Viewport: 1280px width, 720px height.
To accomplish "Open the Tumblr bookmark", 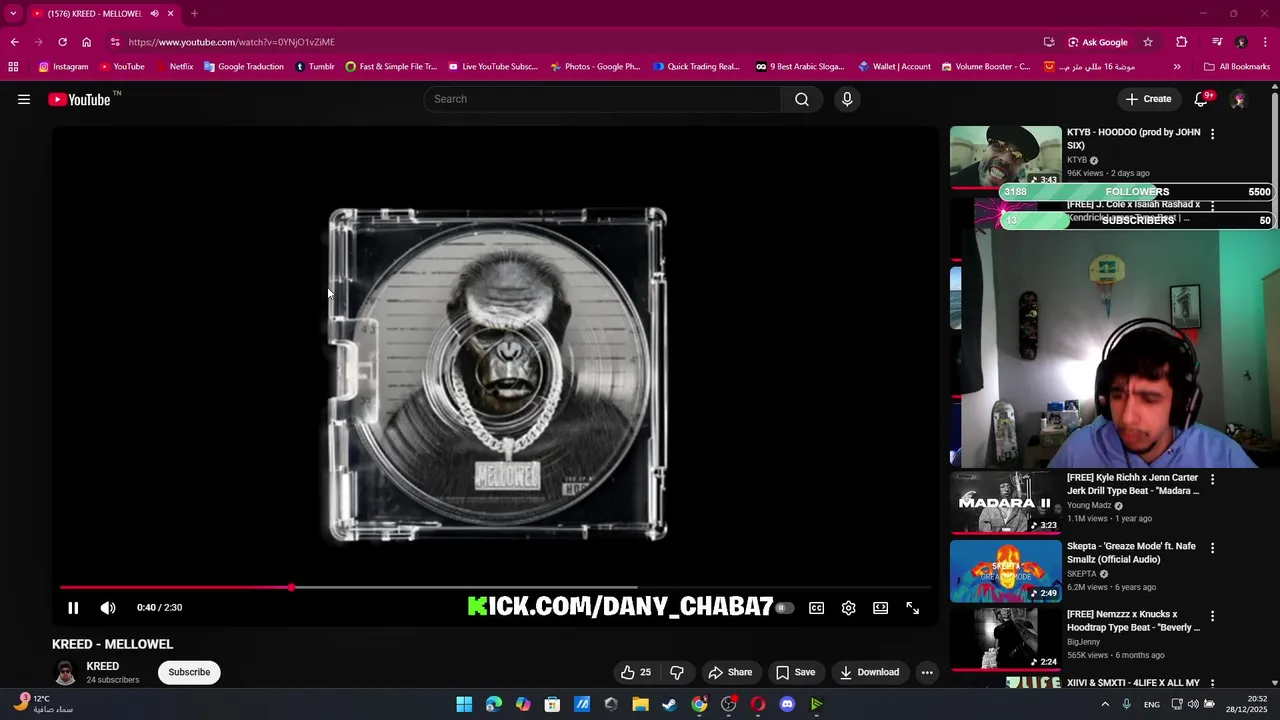I will 315,67.
